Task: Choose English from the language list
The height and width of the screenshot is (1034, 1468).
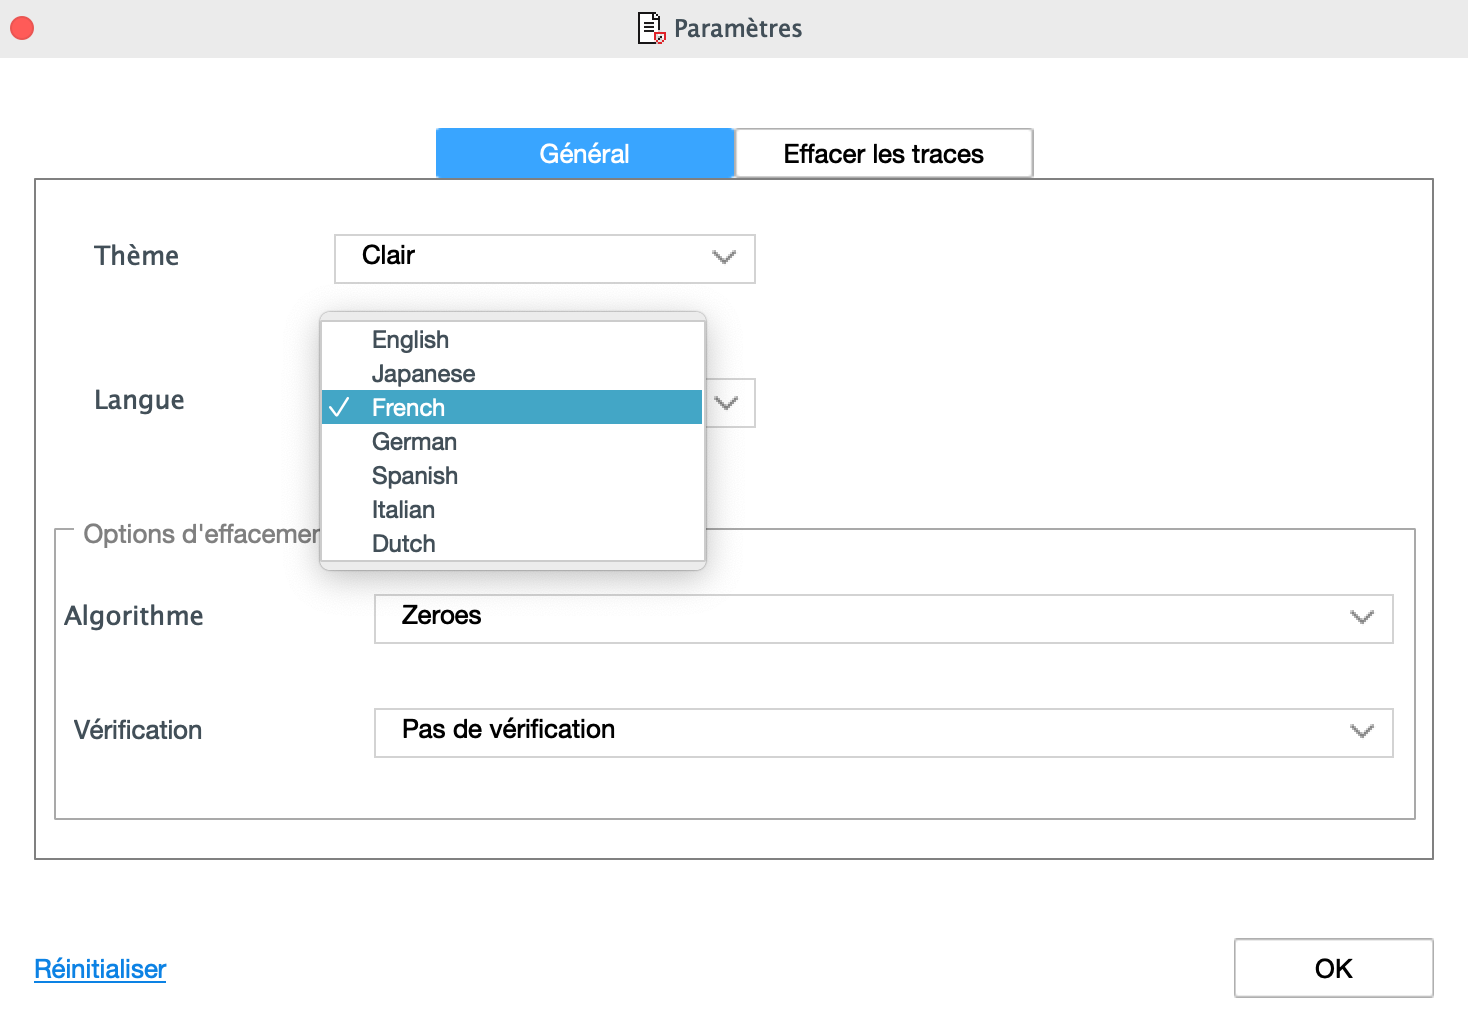Action: pyautogui.click(x=512, y=340)
